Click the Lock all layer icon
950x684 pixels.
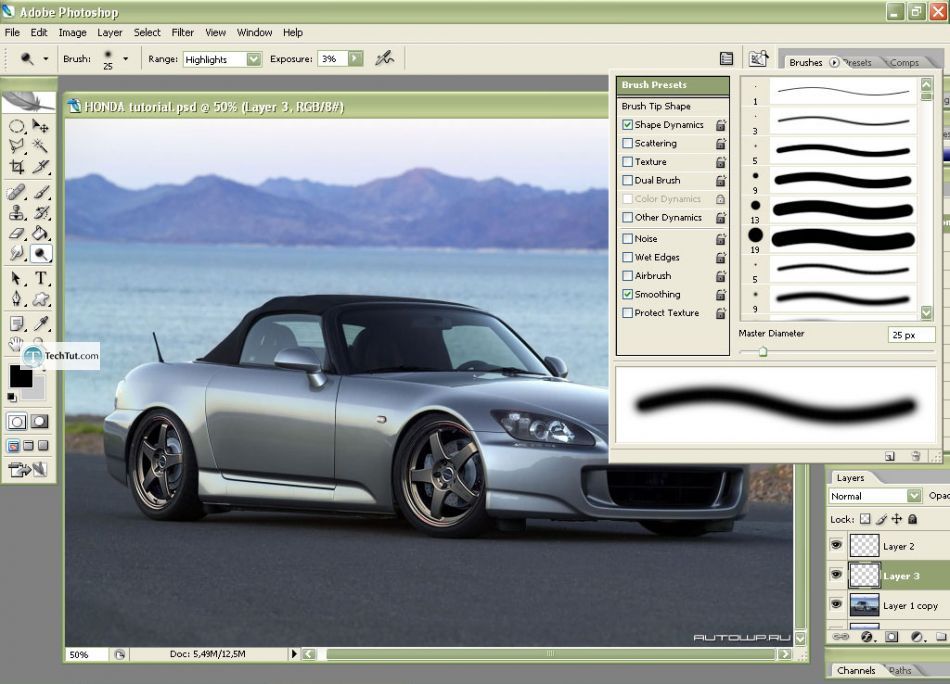click(x=913, y=519)
